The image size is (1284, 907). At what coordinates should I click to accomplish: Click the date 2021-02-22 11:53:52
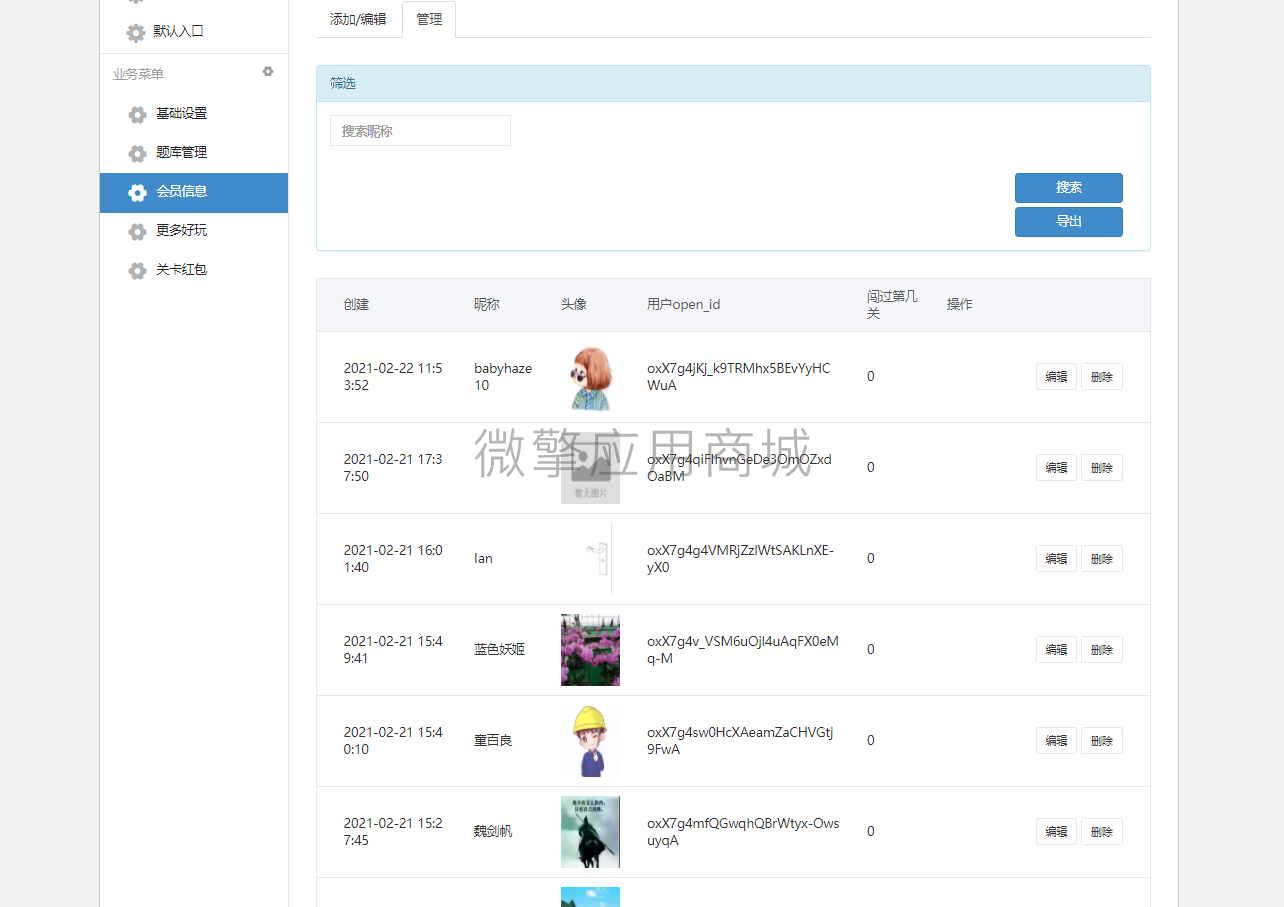pos(393,377)
